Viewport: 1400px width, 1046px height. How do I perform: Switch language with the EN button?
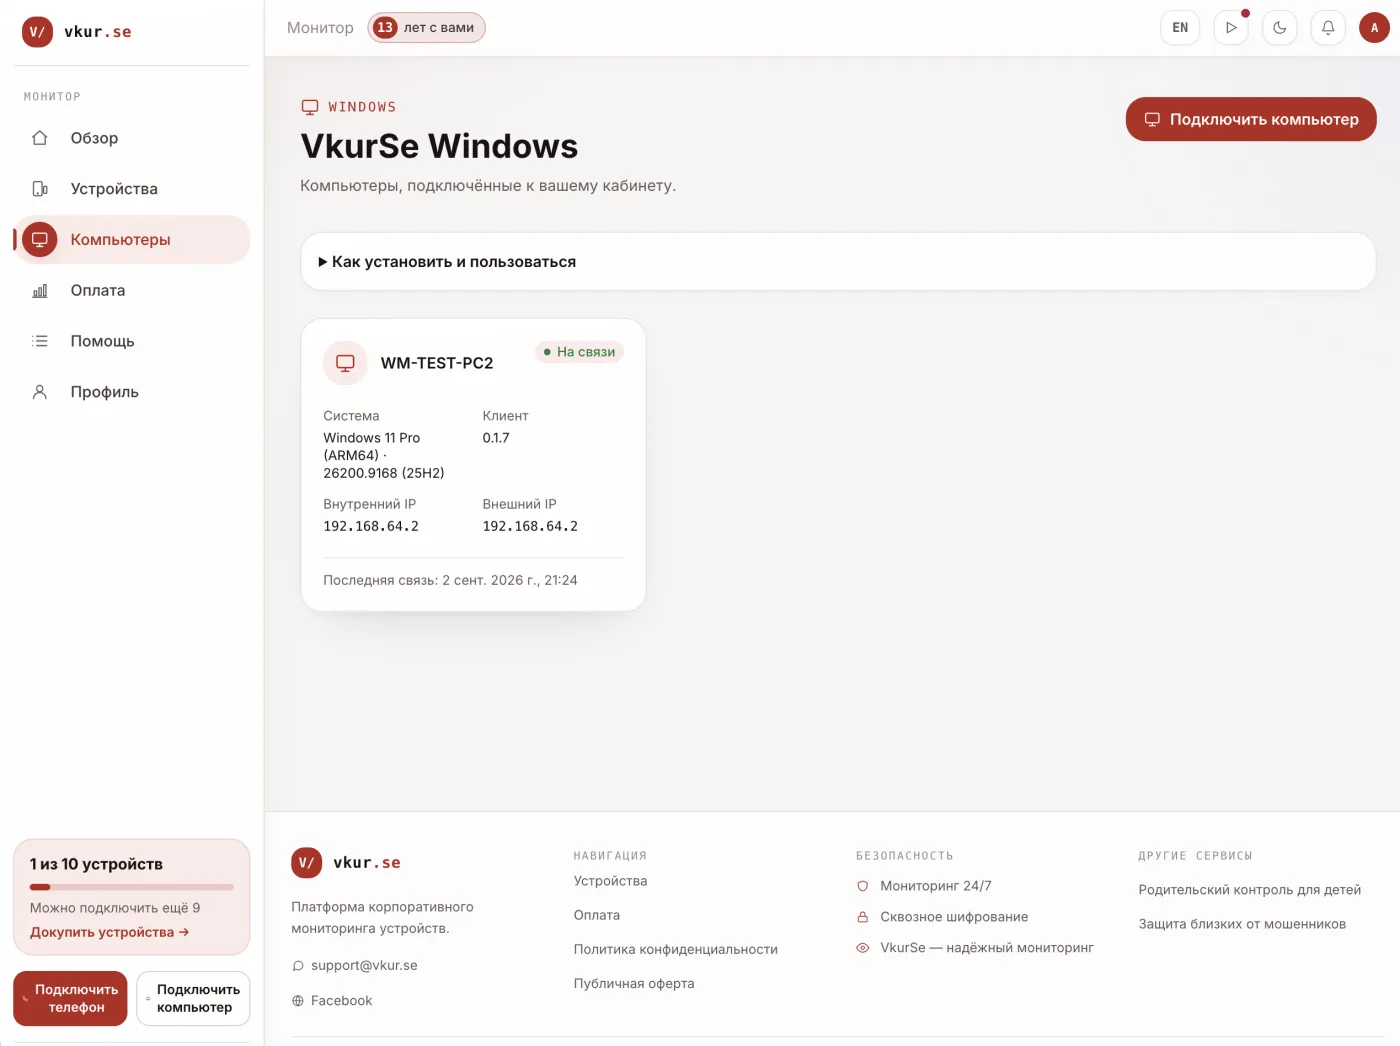1180,28
